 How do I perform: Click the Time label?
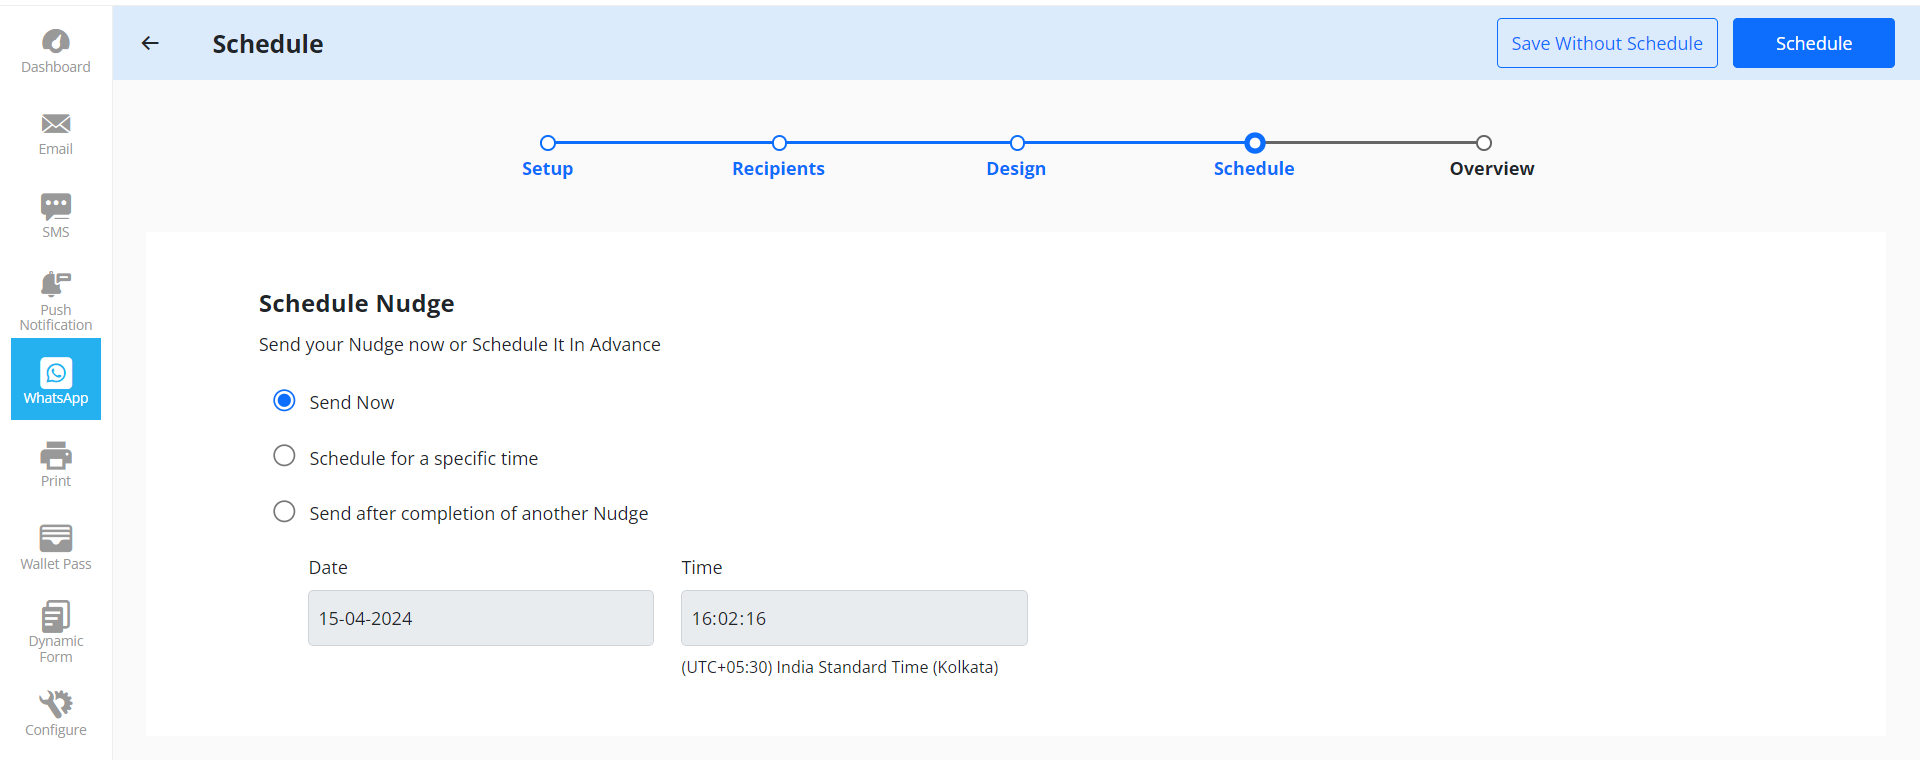701,568
